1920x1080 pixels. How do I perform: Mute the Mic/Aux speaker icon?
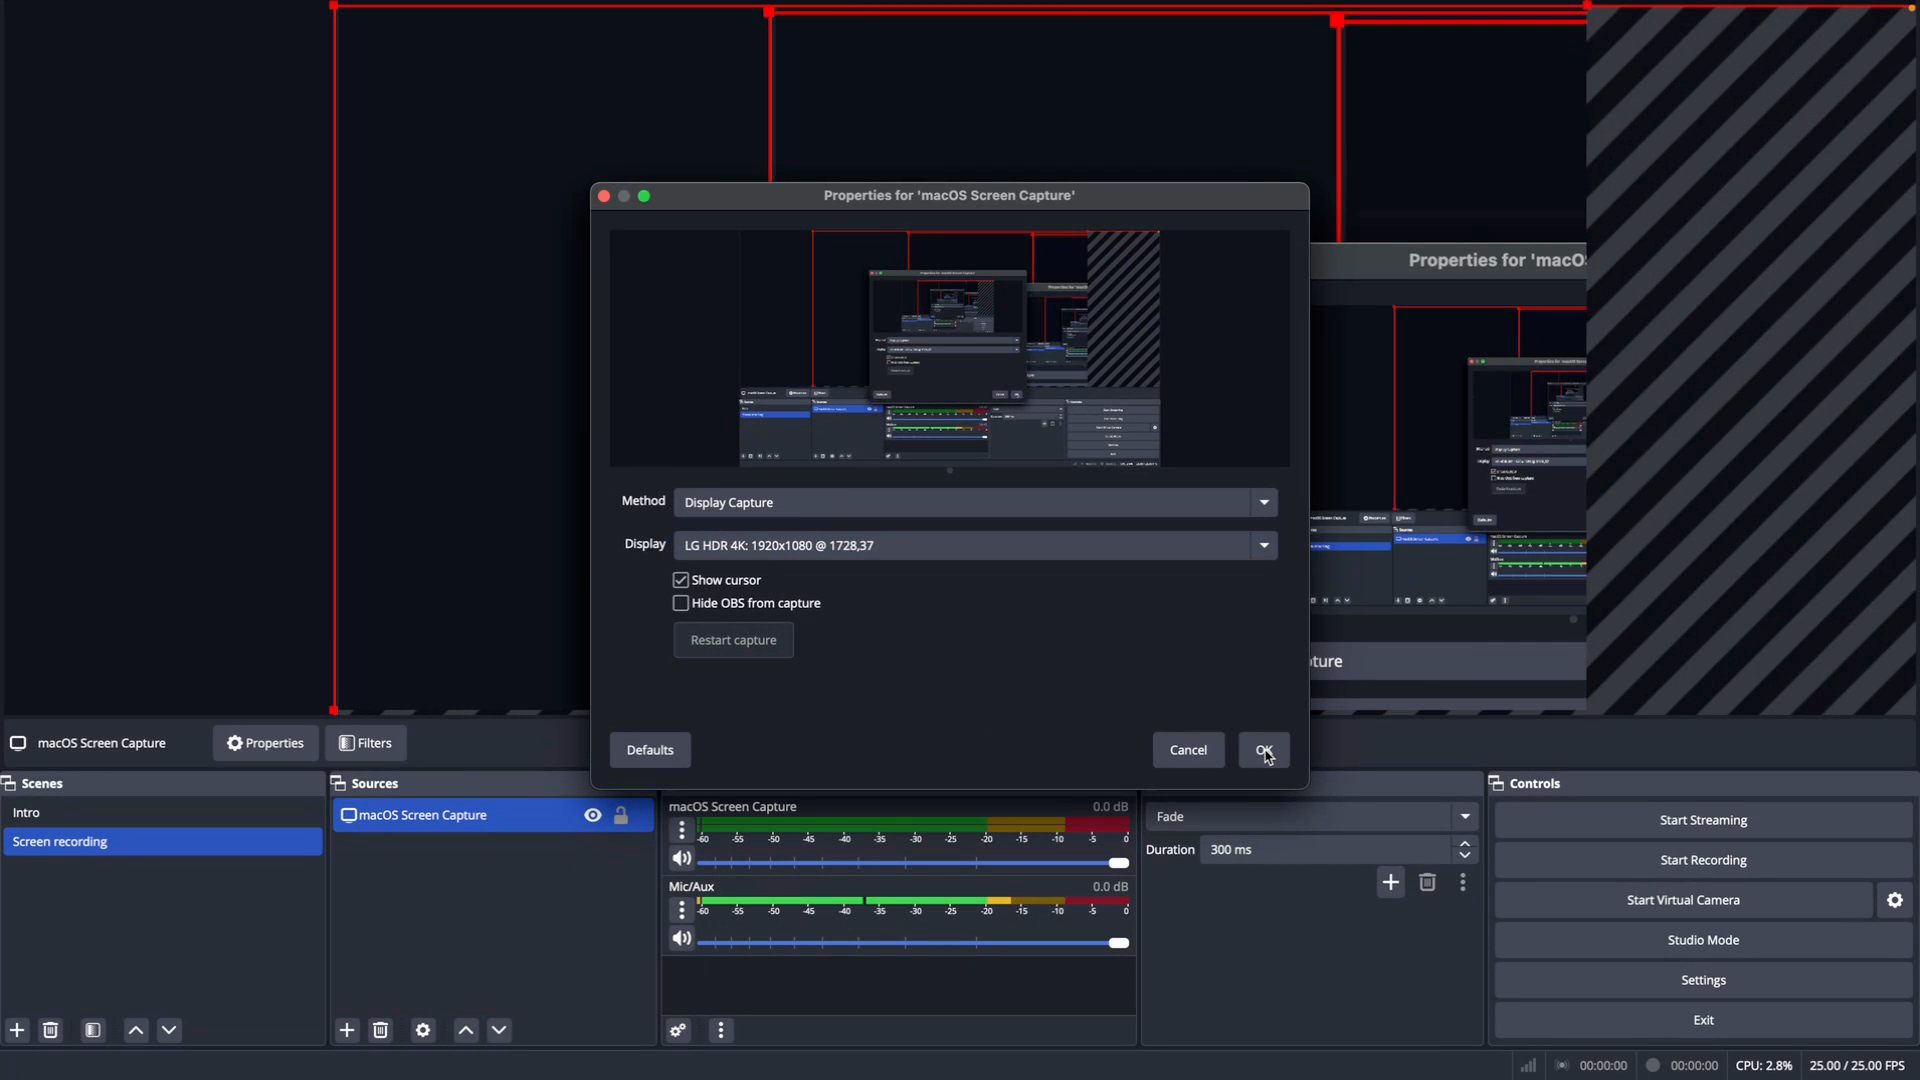point(681,939)
